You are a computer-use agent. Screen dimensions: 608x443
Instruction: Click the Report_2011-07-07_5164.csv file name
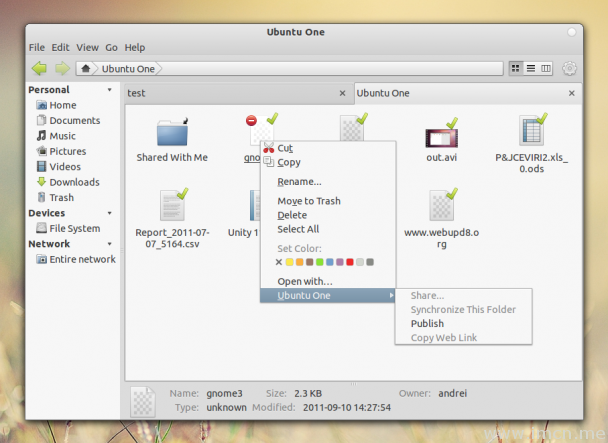[x=173, y=238]
